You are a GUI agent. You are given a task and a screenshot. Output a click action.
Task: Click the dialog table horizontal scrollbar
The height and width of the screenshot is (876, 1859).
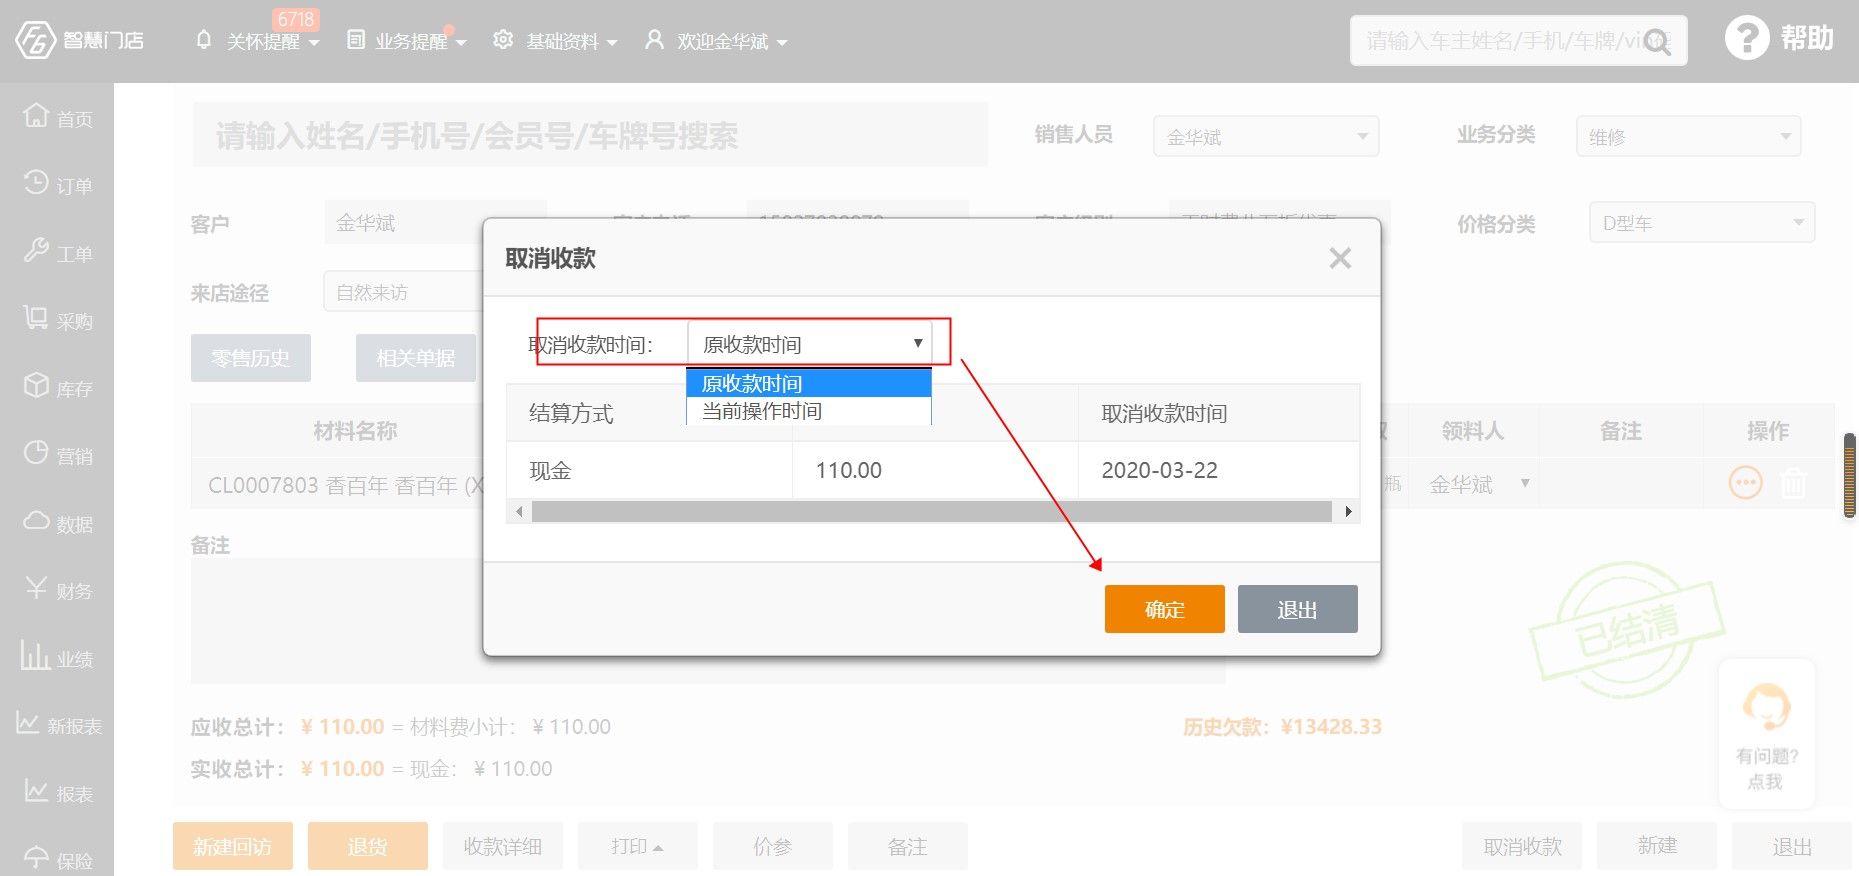(932, 511)
